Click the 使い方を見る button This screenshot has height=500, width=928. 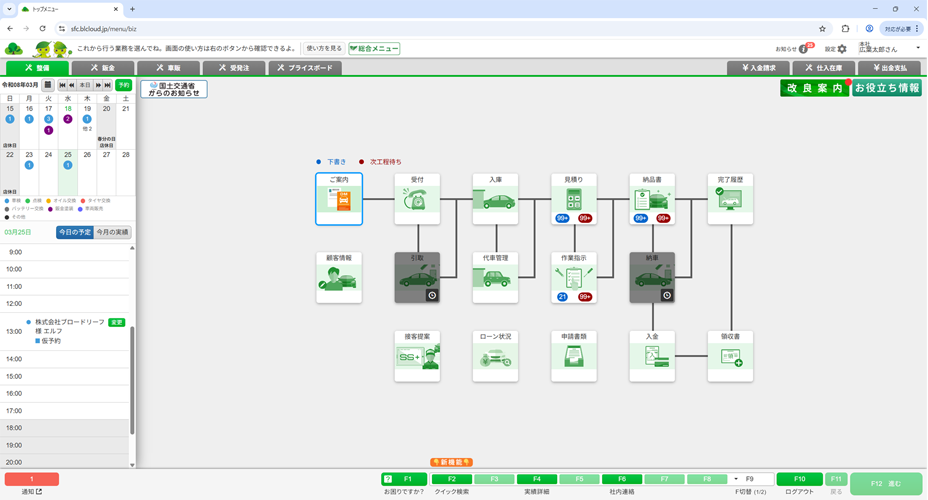tap(323, 48)
